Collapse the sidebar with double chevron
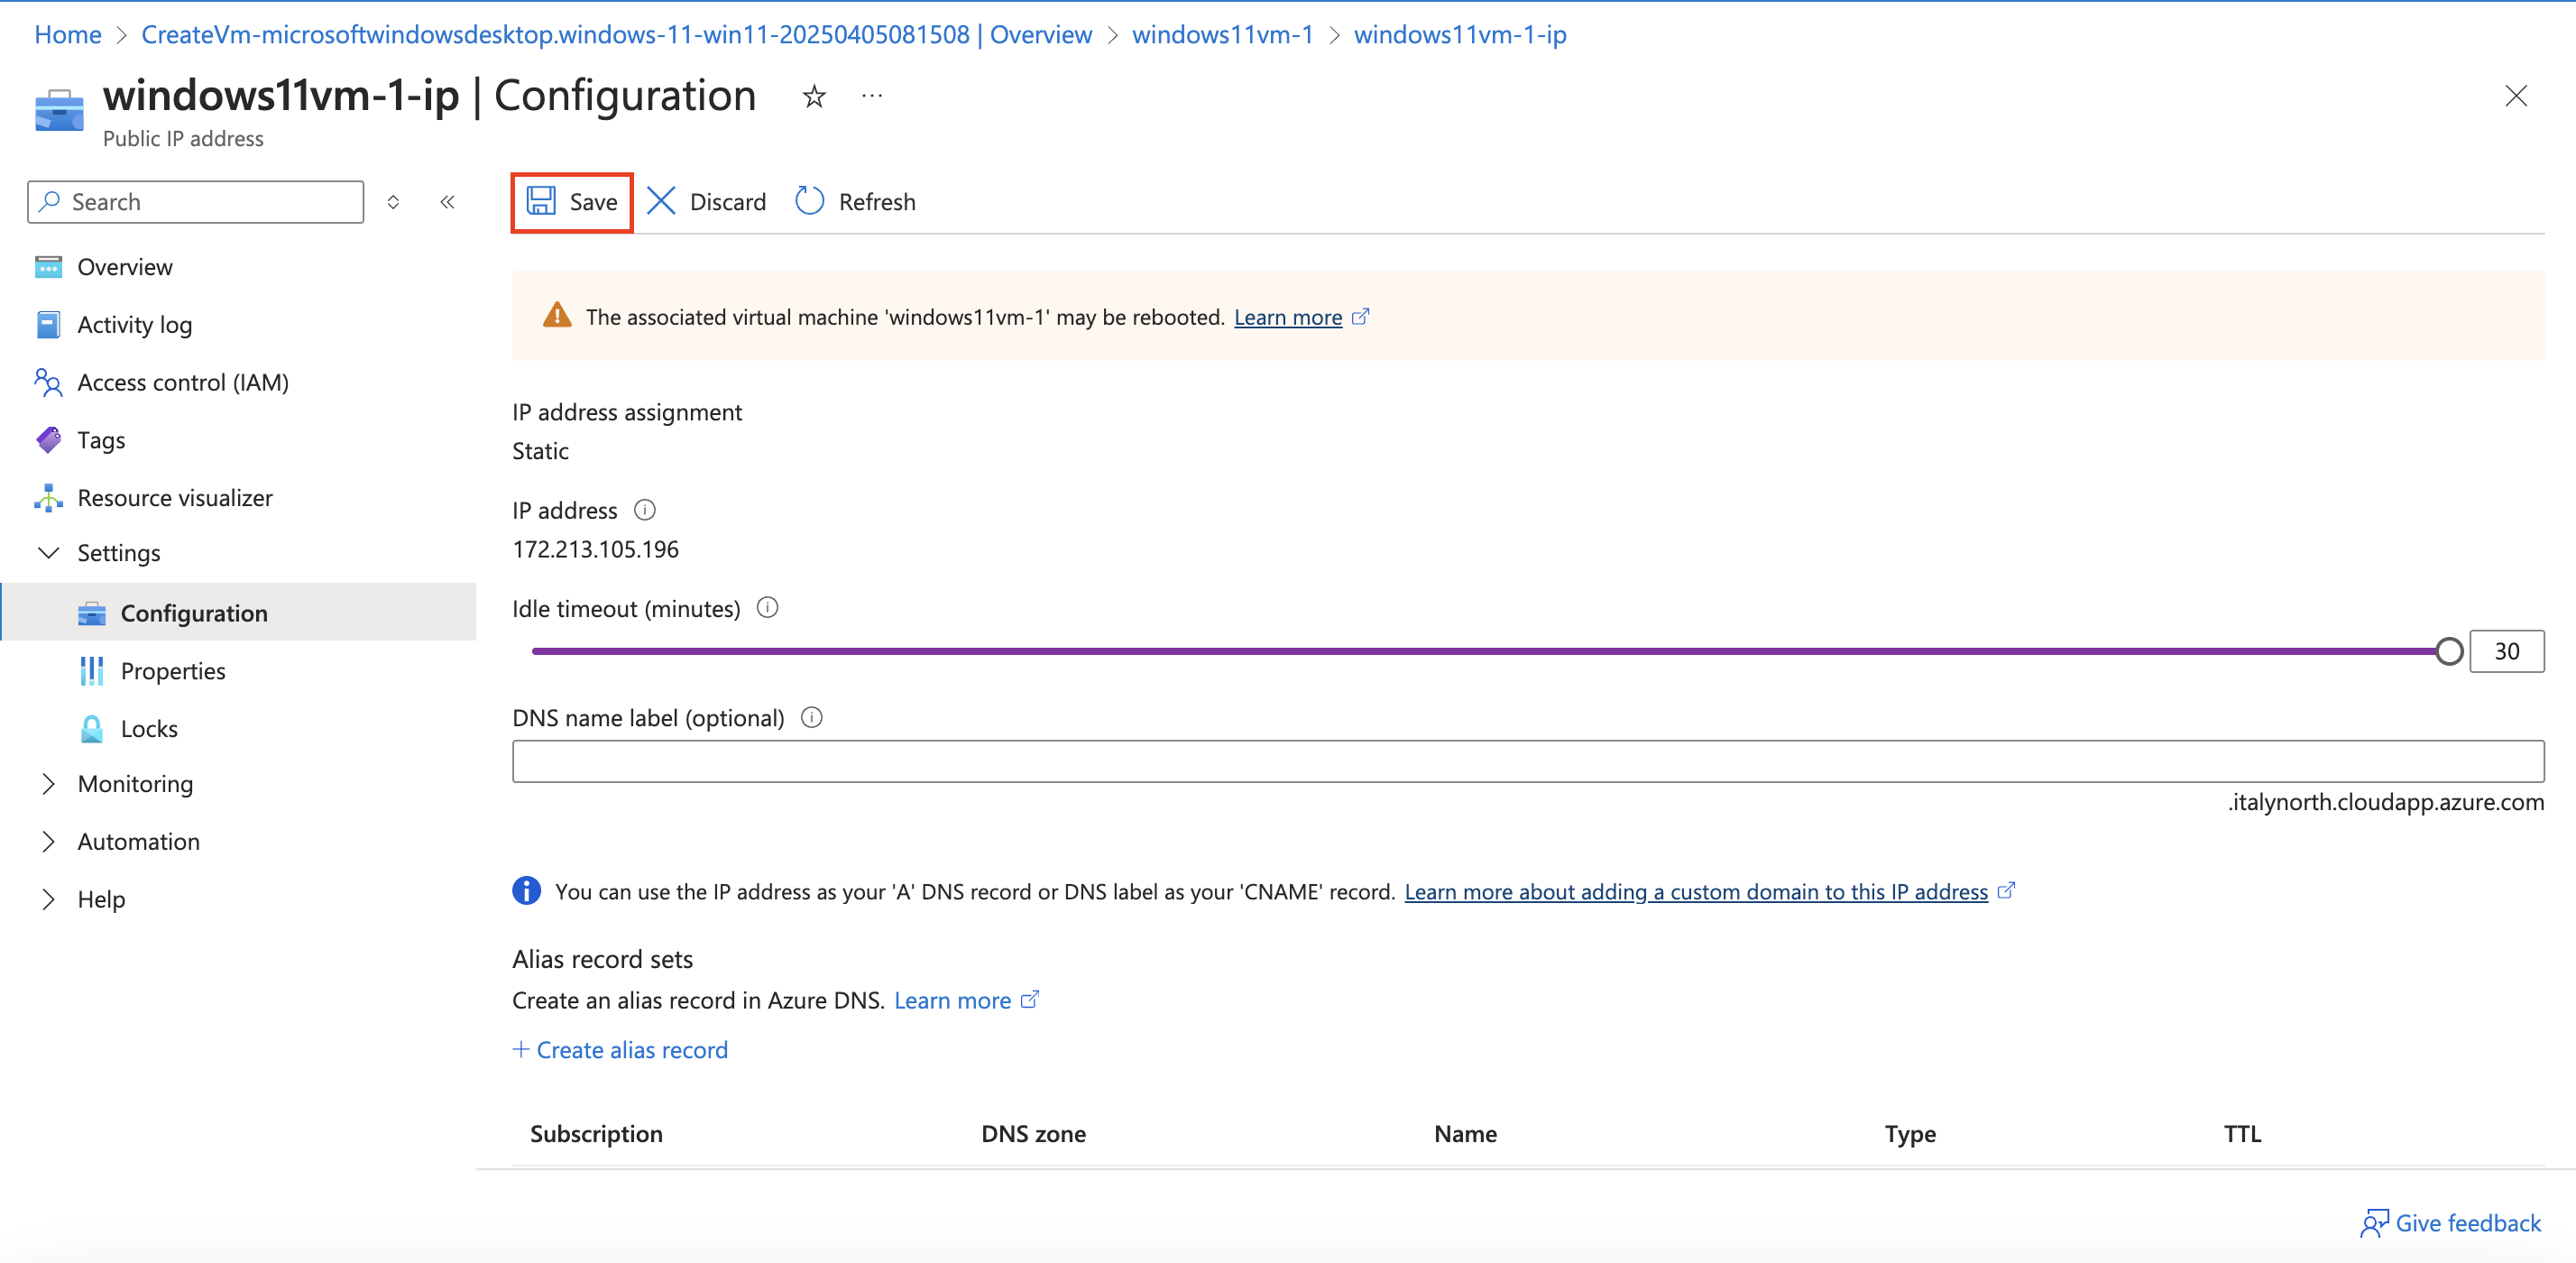The image size is (2576, 1263). click(x=447, y=202)
